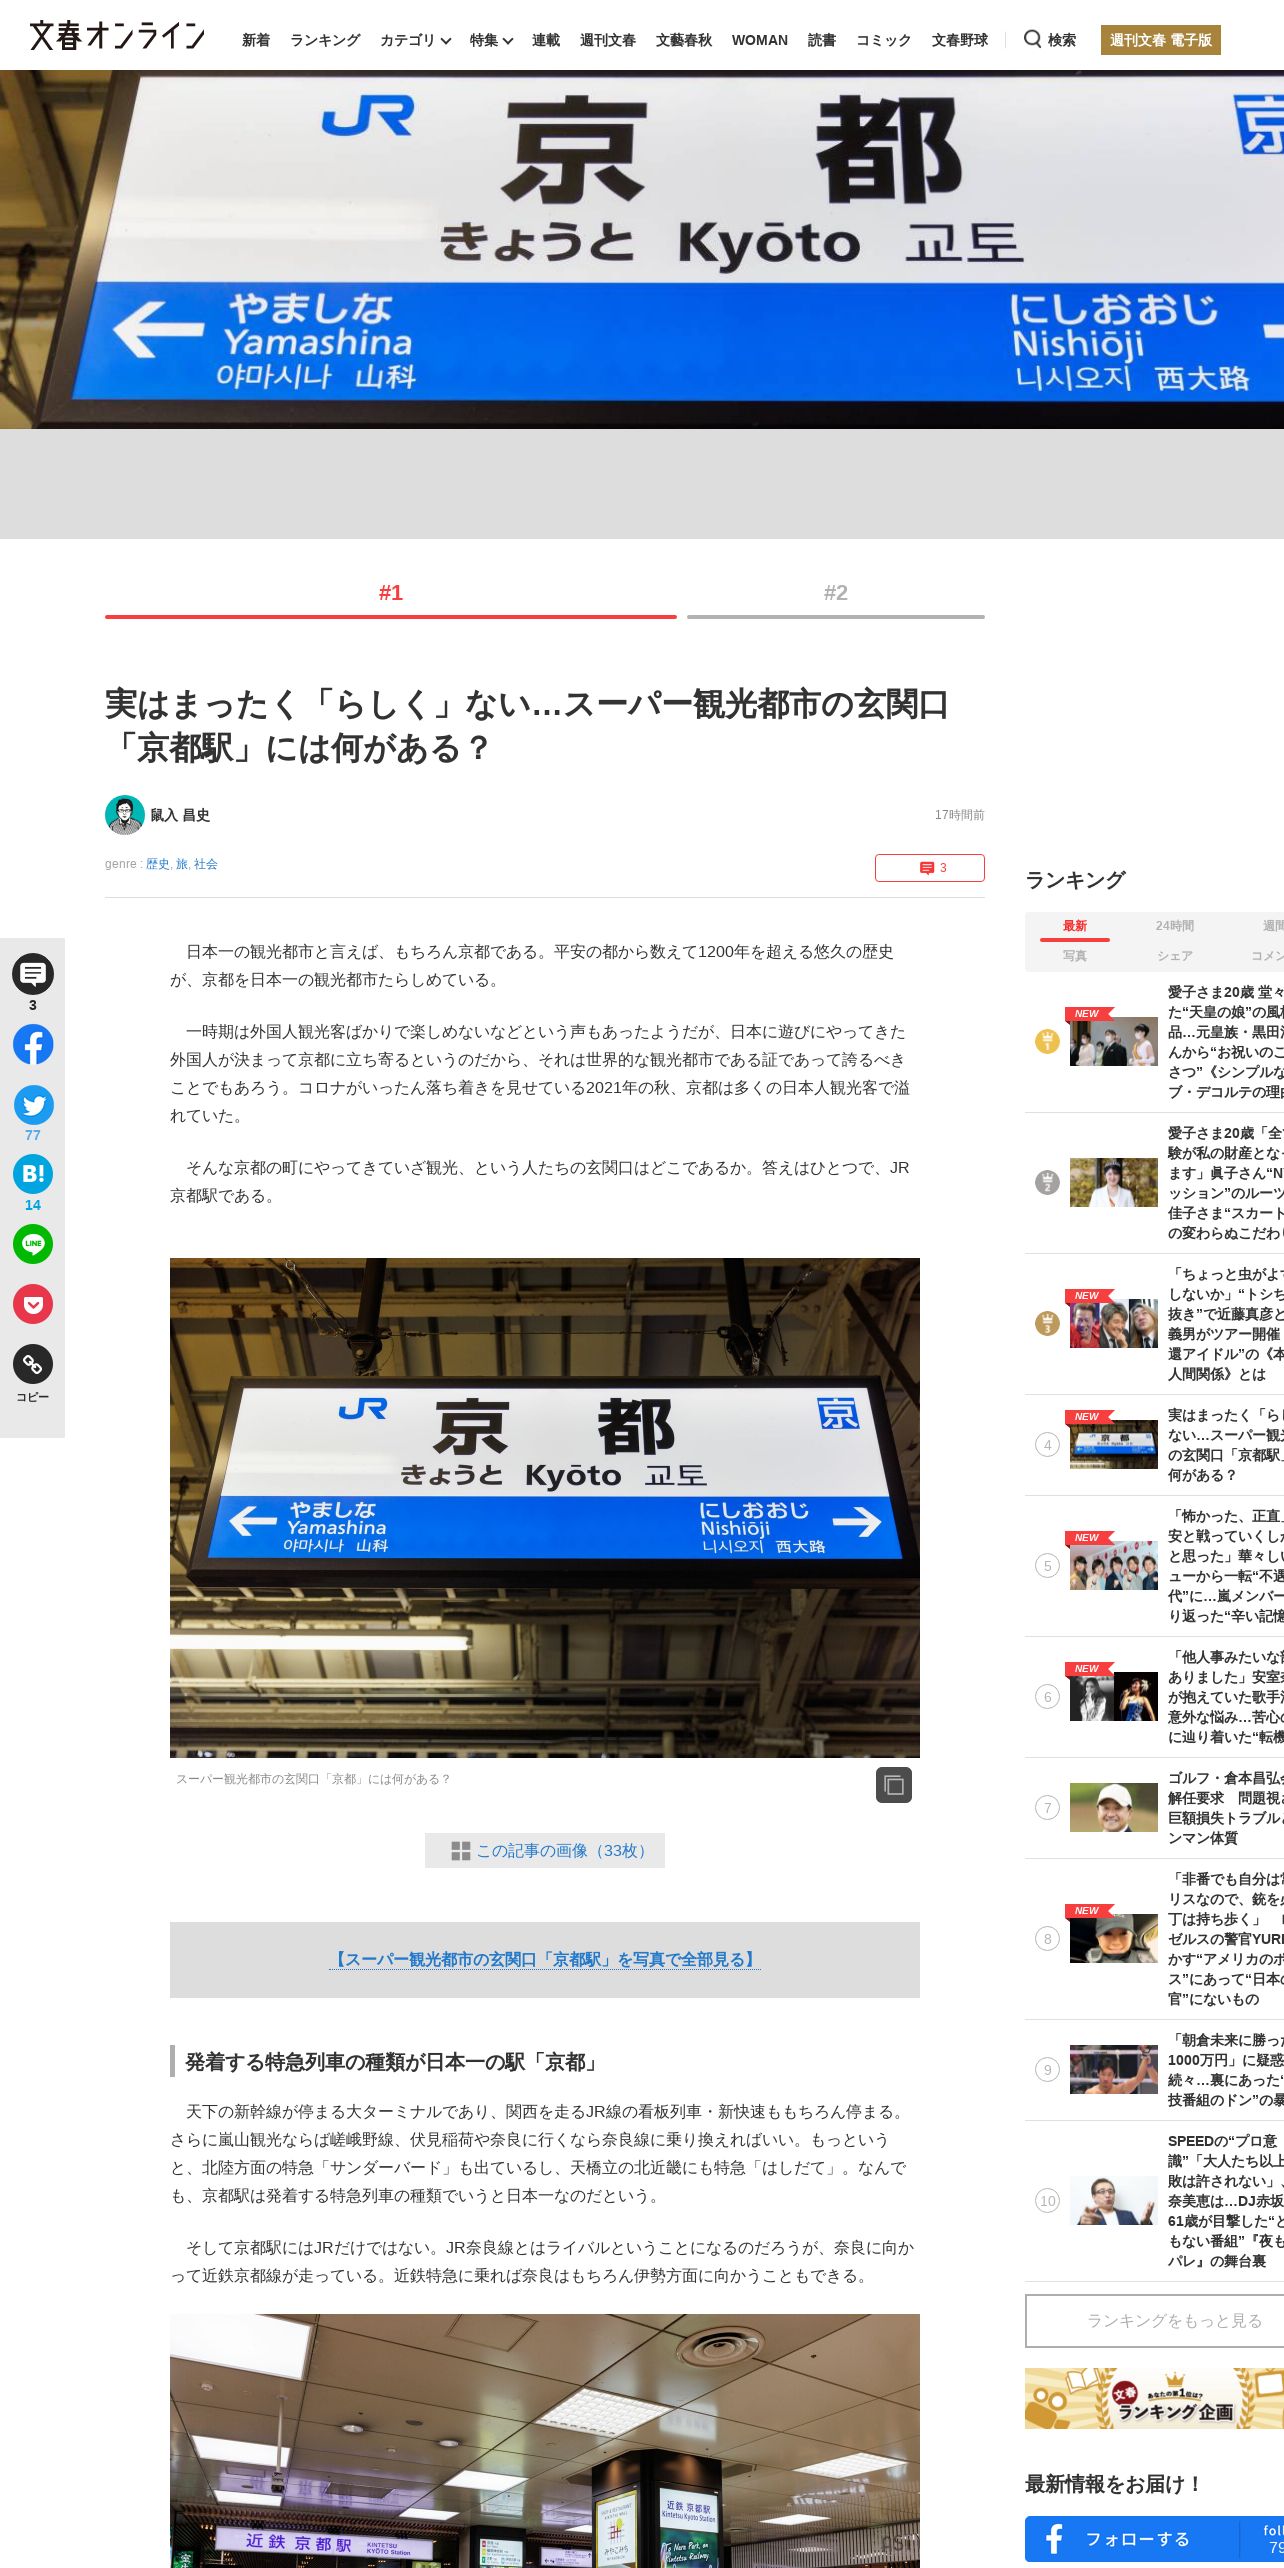
Task: Open 文藝春秋 in the navigation
Action: pyautogui.click(x=684, y=40)
